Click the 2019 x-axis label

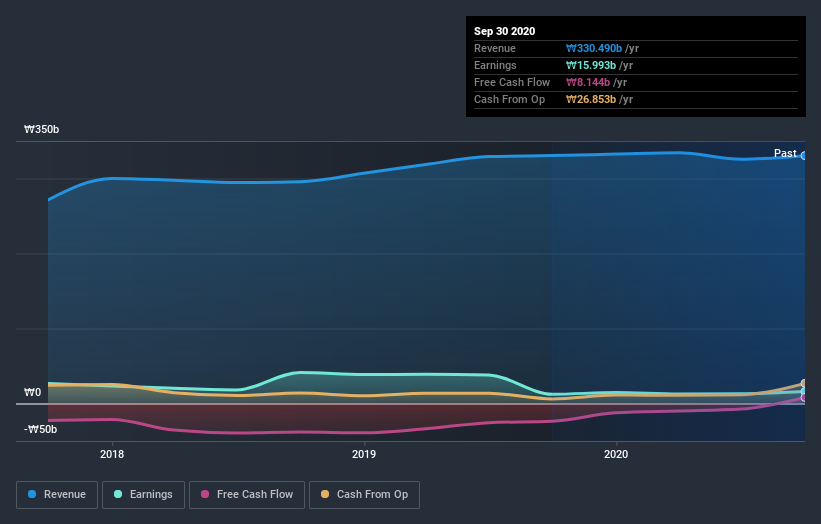(364, 454)
